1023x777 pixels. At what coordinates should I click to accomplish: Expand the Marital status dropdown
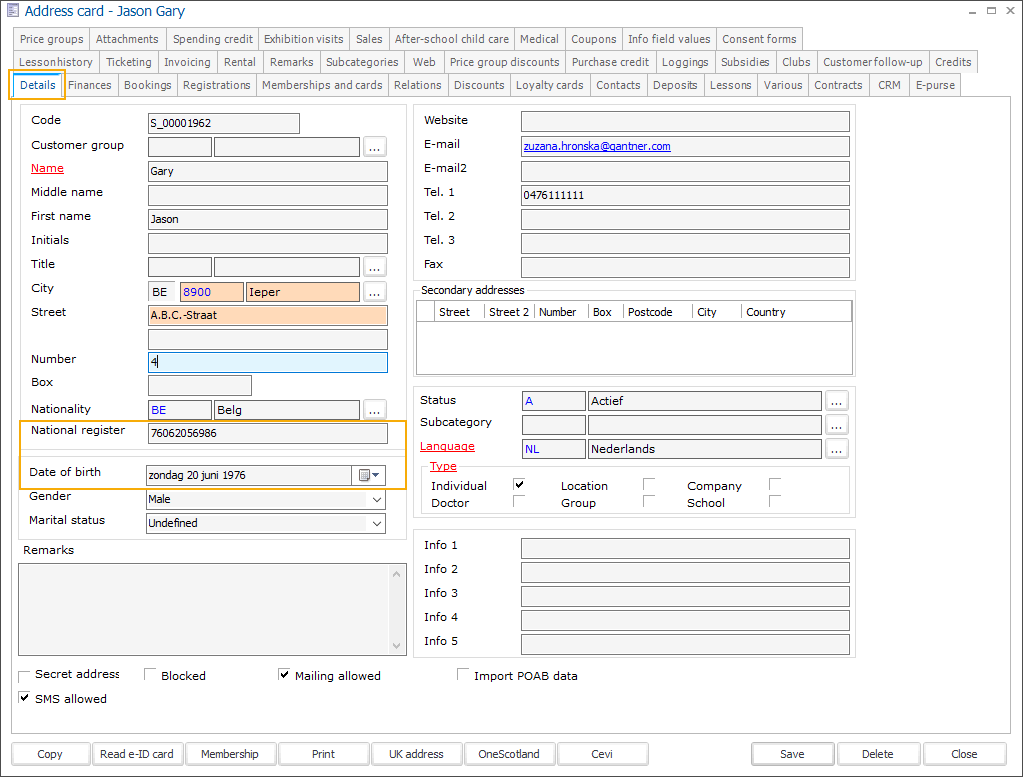[377, 523]
